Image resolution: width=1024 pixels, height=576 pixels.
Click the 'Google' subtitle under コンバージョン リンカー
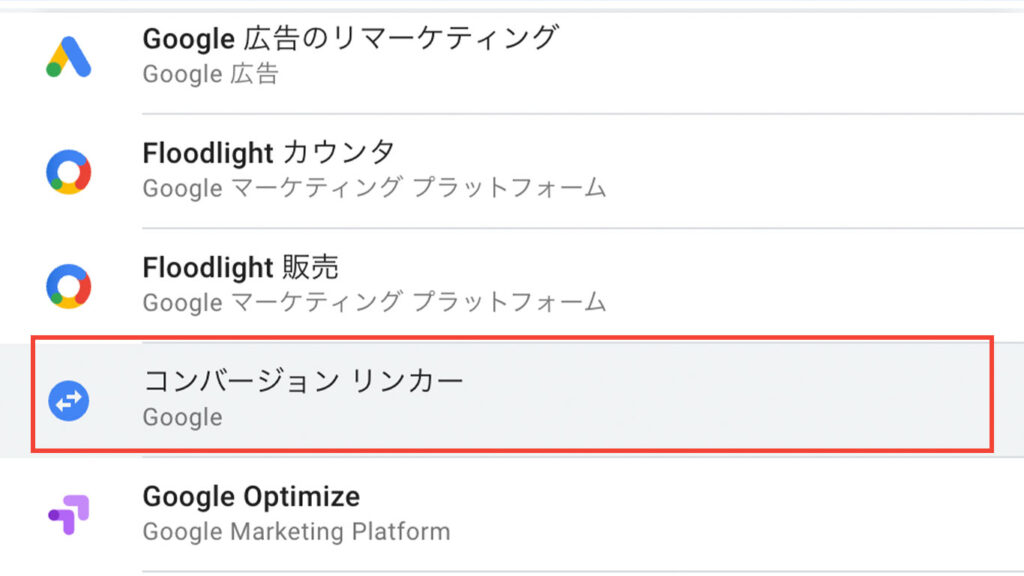coord(183,417)
